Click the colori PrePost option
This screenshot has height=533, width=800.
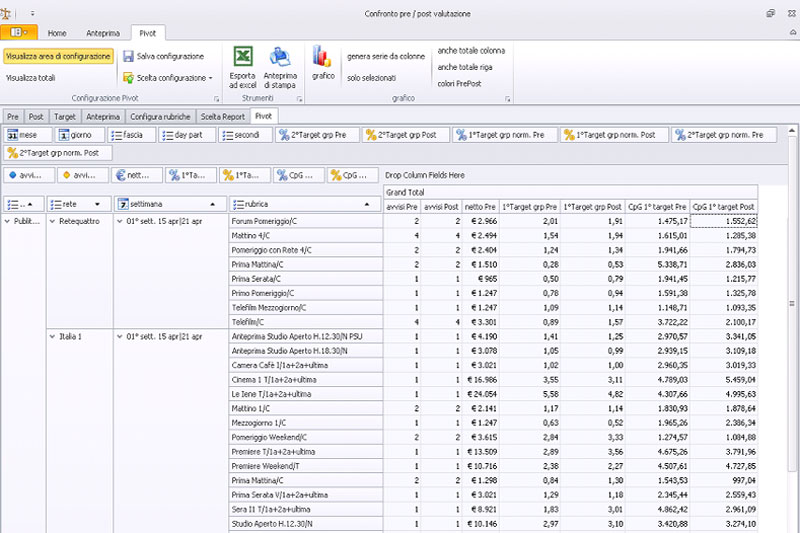(461, 83)
